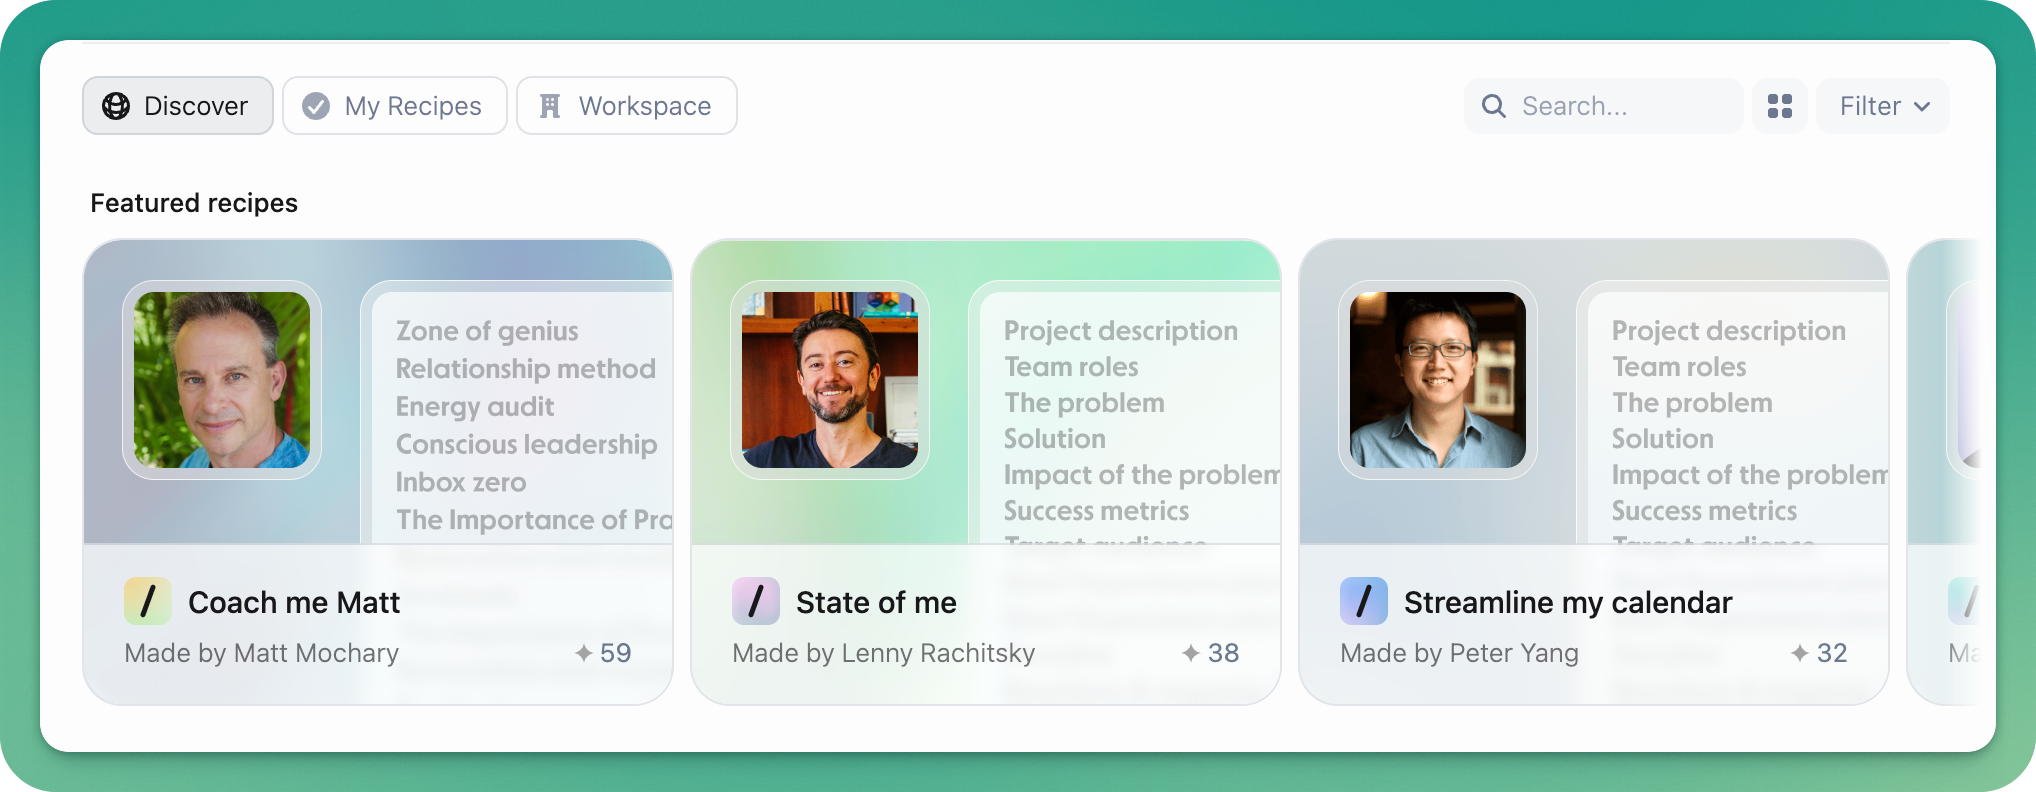Viewport: 2036px width, 792px height.
Task: Open the Streamline my calendar recipe title
Action: [x=1568, y=602]
